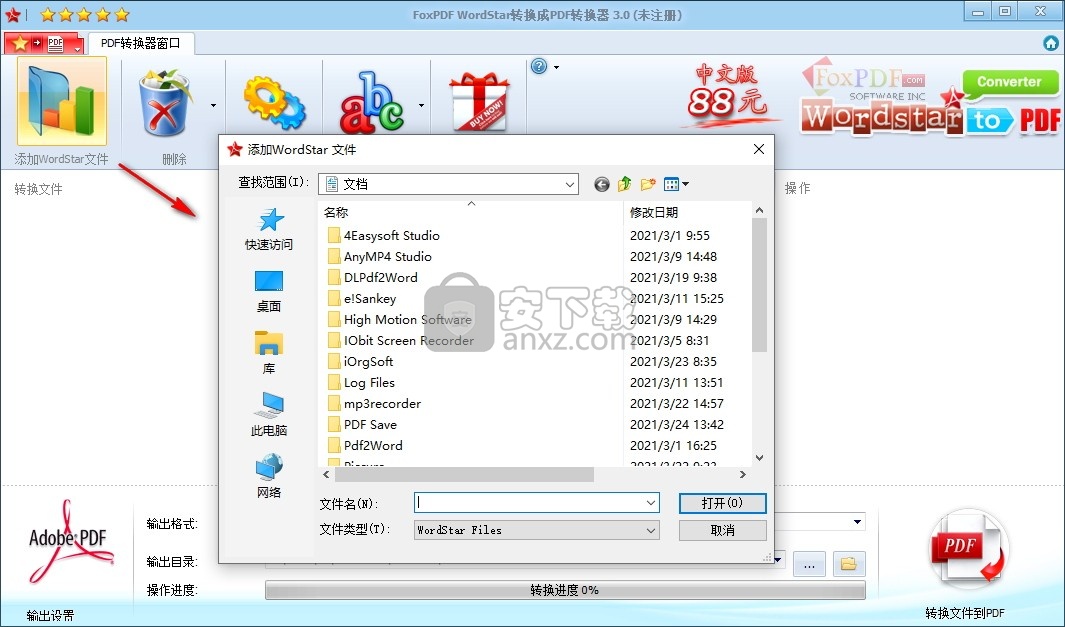Screen dimensions: 1065x627
Task: Expand the file name combo box arrow
Action: point(651,503)
